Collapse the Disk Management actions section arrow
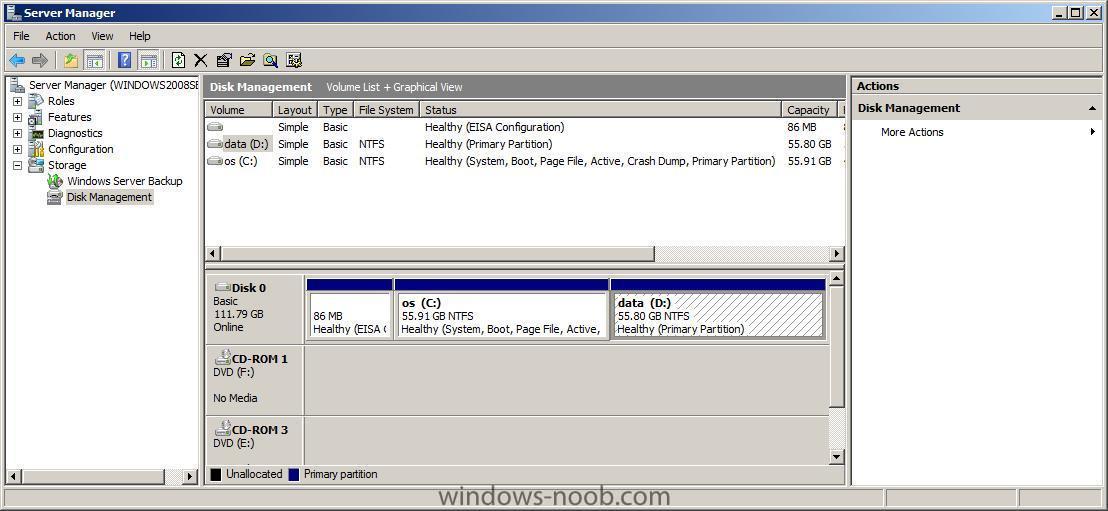 (x=1092, y=109)
